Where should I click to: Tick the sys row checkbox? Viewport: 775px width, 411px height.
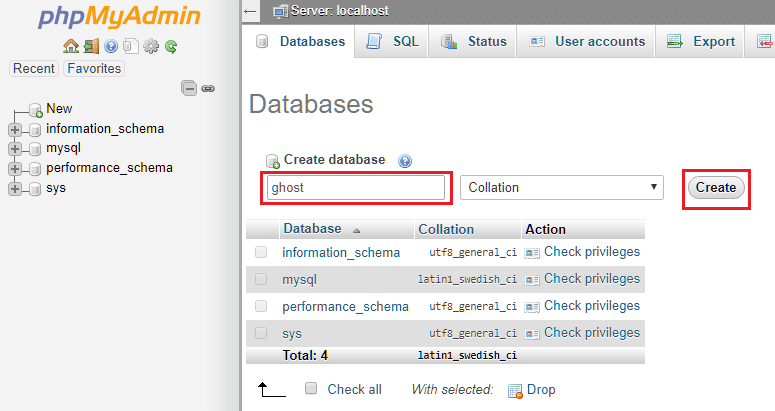pyautogui.click(x=261, y=333)
